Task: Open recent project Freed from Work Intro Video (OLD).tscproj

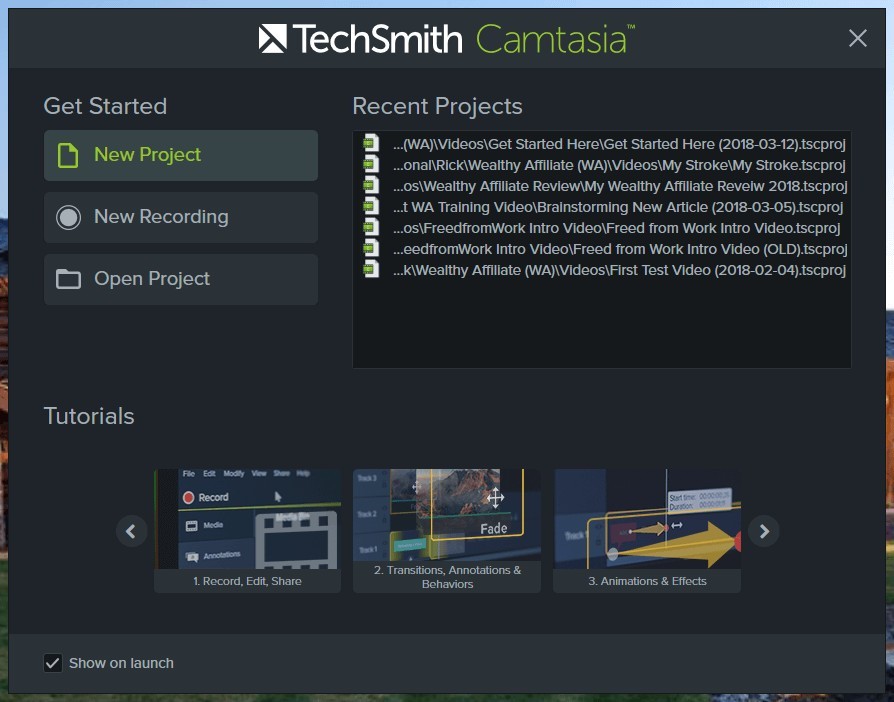Action: tap(620, 249)
